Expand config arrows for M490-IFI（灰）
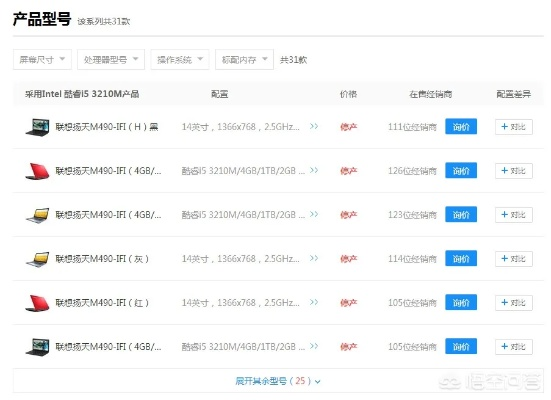 (x=314, y=258)
